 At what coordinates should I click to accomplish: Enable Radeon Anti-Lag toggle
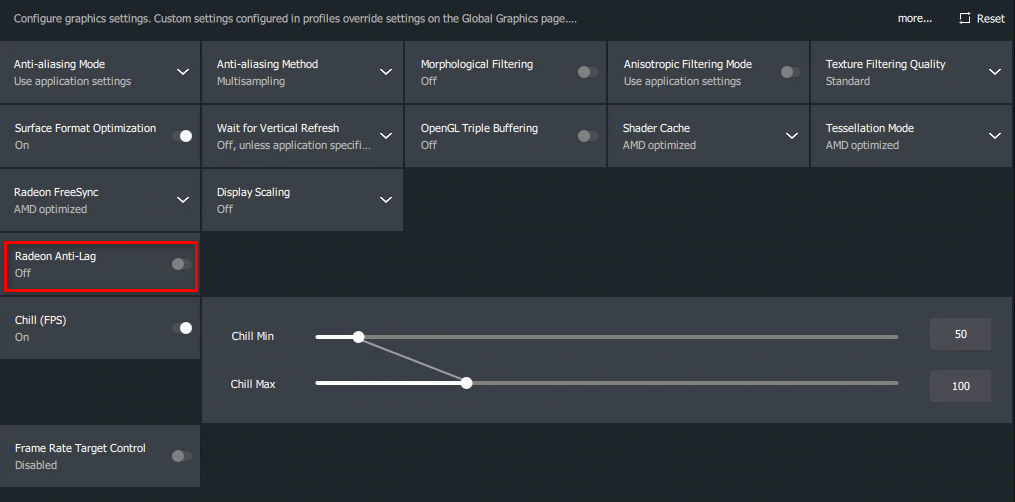click(181, 264)
